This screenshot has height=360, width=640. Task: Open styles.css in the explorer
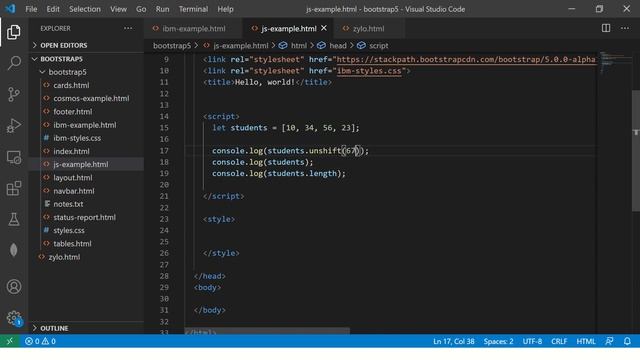tap(69, 230)
